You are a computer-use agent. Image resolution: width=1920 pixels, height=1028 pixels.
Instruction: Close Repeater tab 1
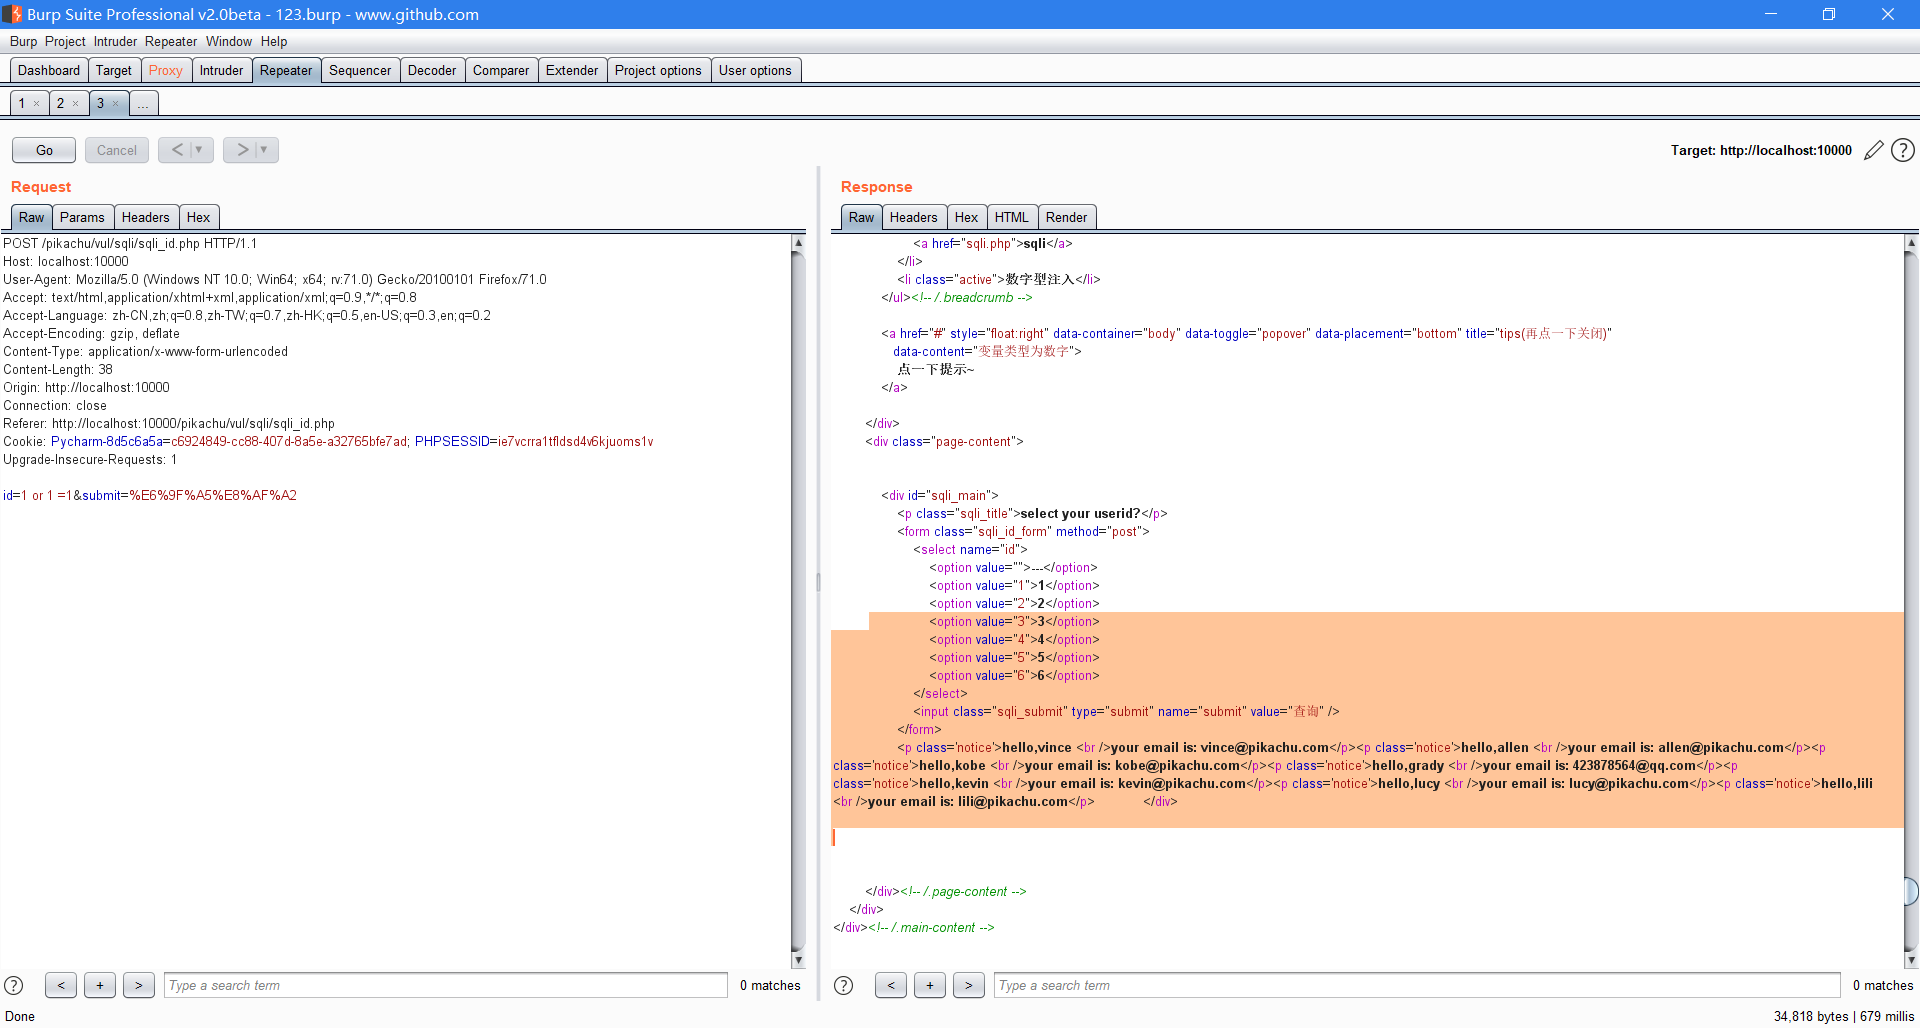coord(36,104)
